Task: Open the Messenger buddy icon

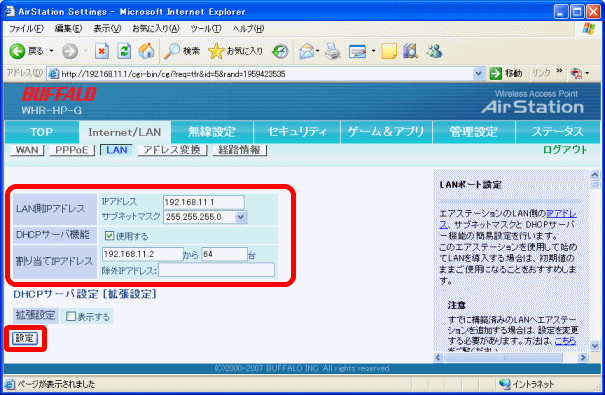Action: (x=434, y=51)
